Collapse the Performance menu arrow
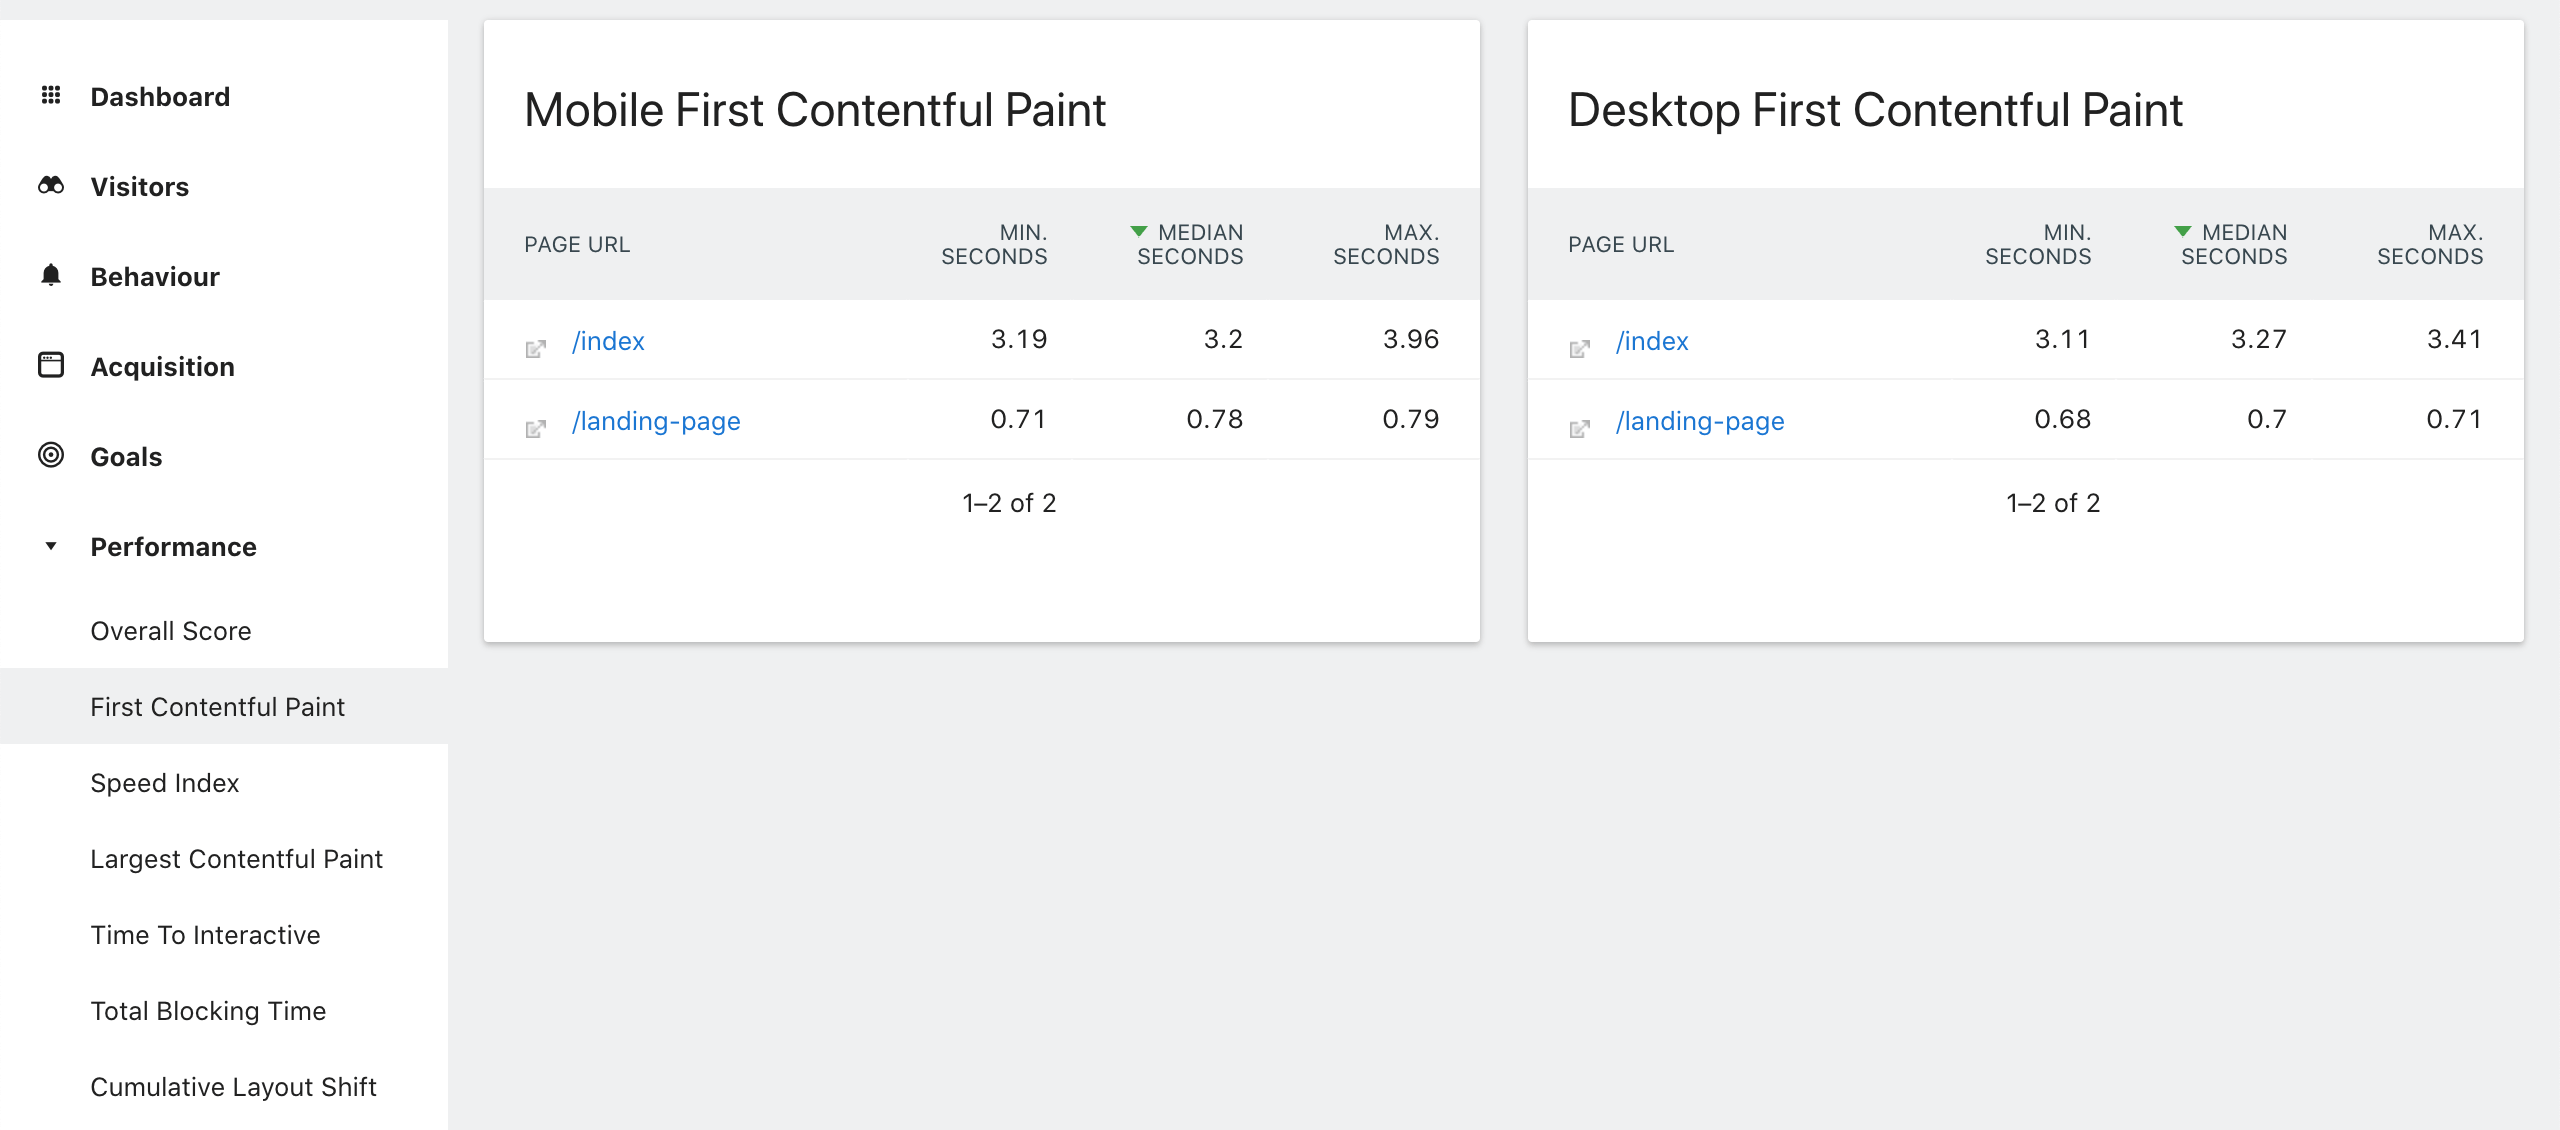Viewport: 2560px width, 1130px height. point(51,546)
